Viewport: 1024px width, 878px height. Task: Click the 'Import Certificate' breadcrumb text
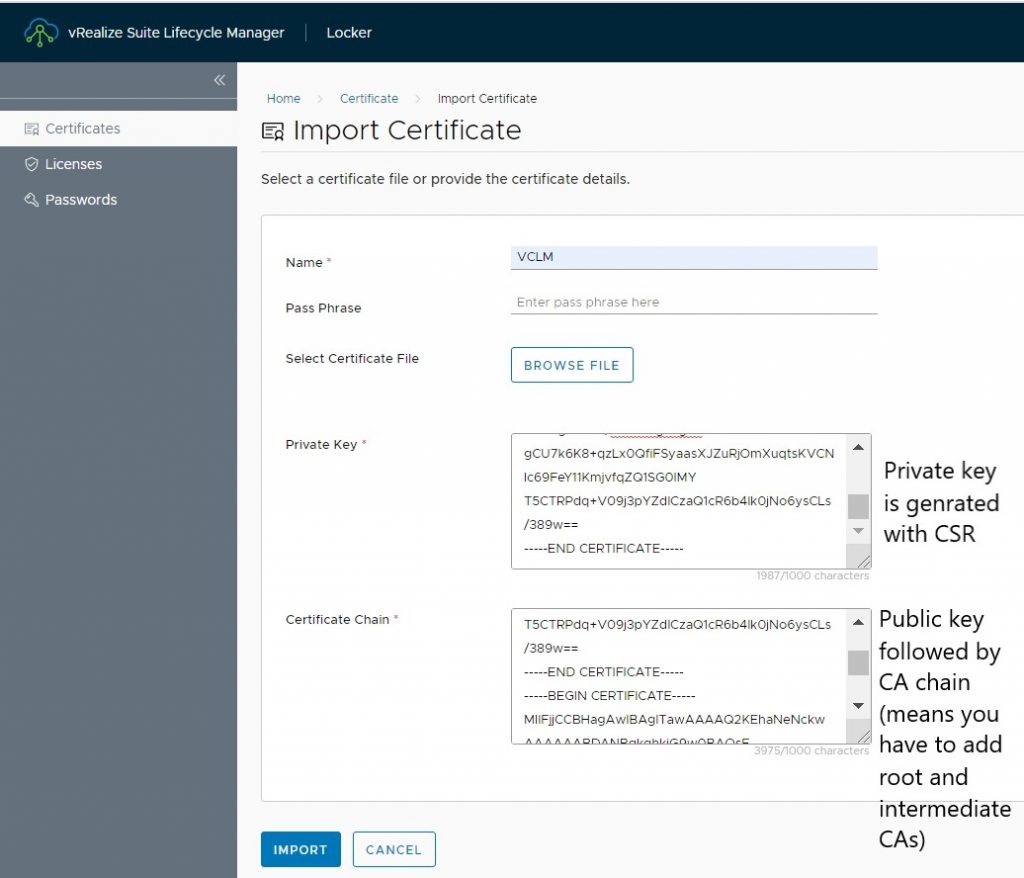click(x=487, y=99)
